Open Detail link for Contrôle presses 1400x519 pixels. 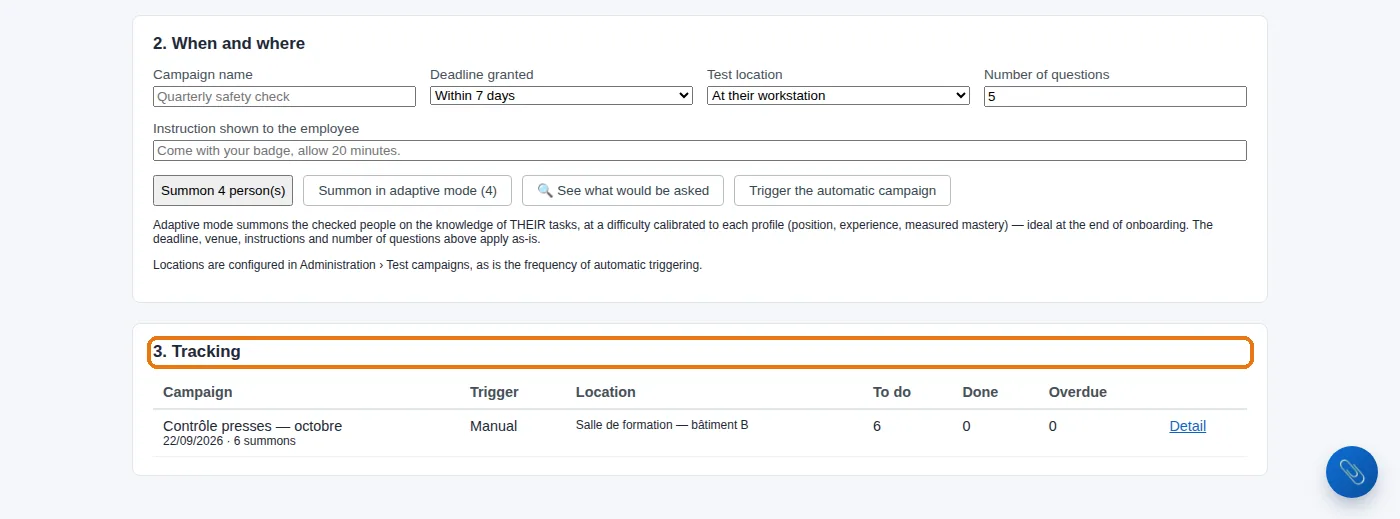1187,426
